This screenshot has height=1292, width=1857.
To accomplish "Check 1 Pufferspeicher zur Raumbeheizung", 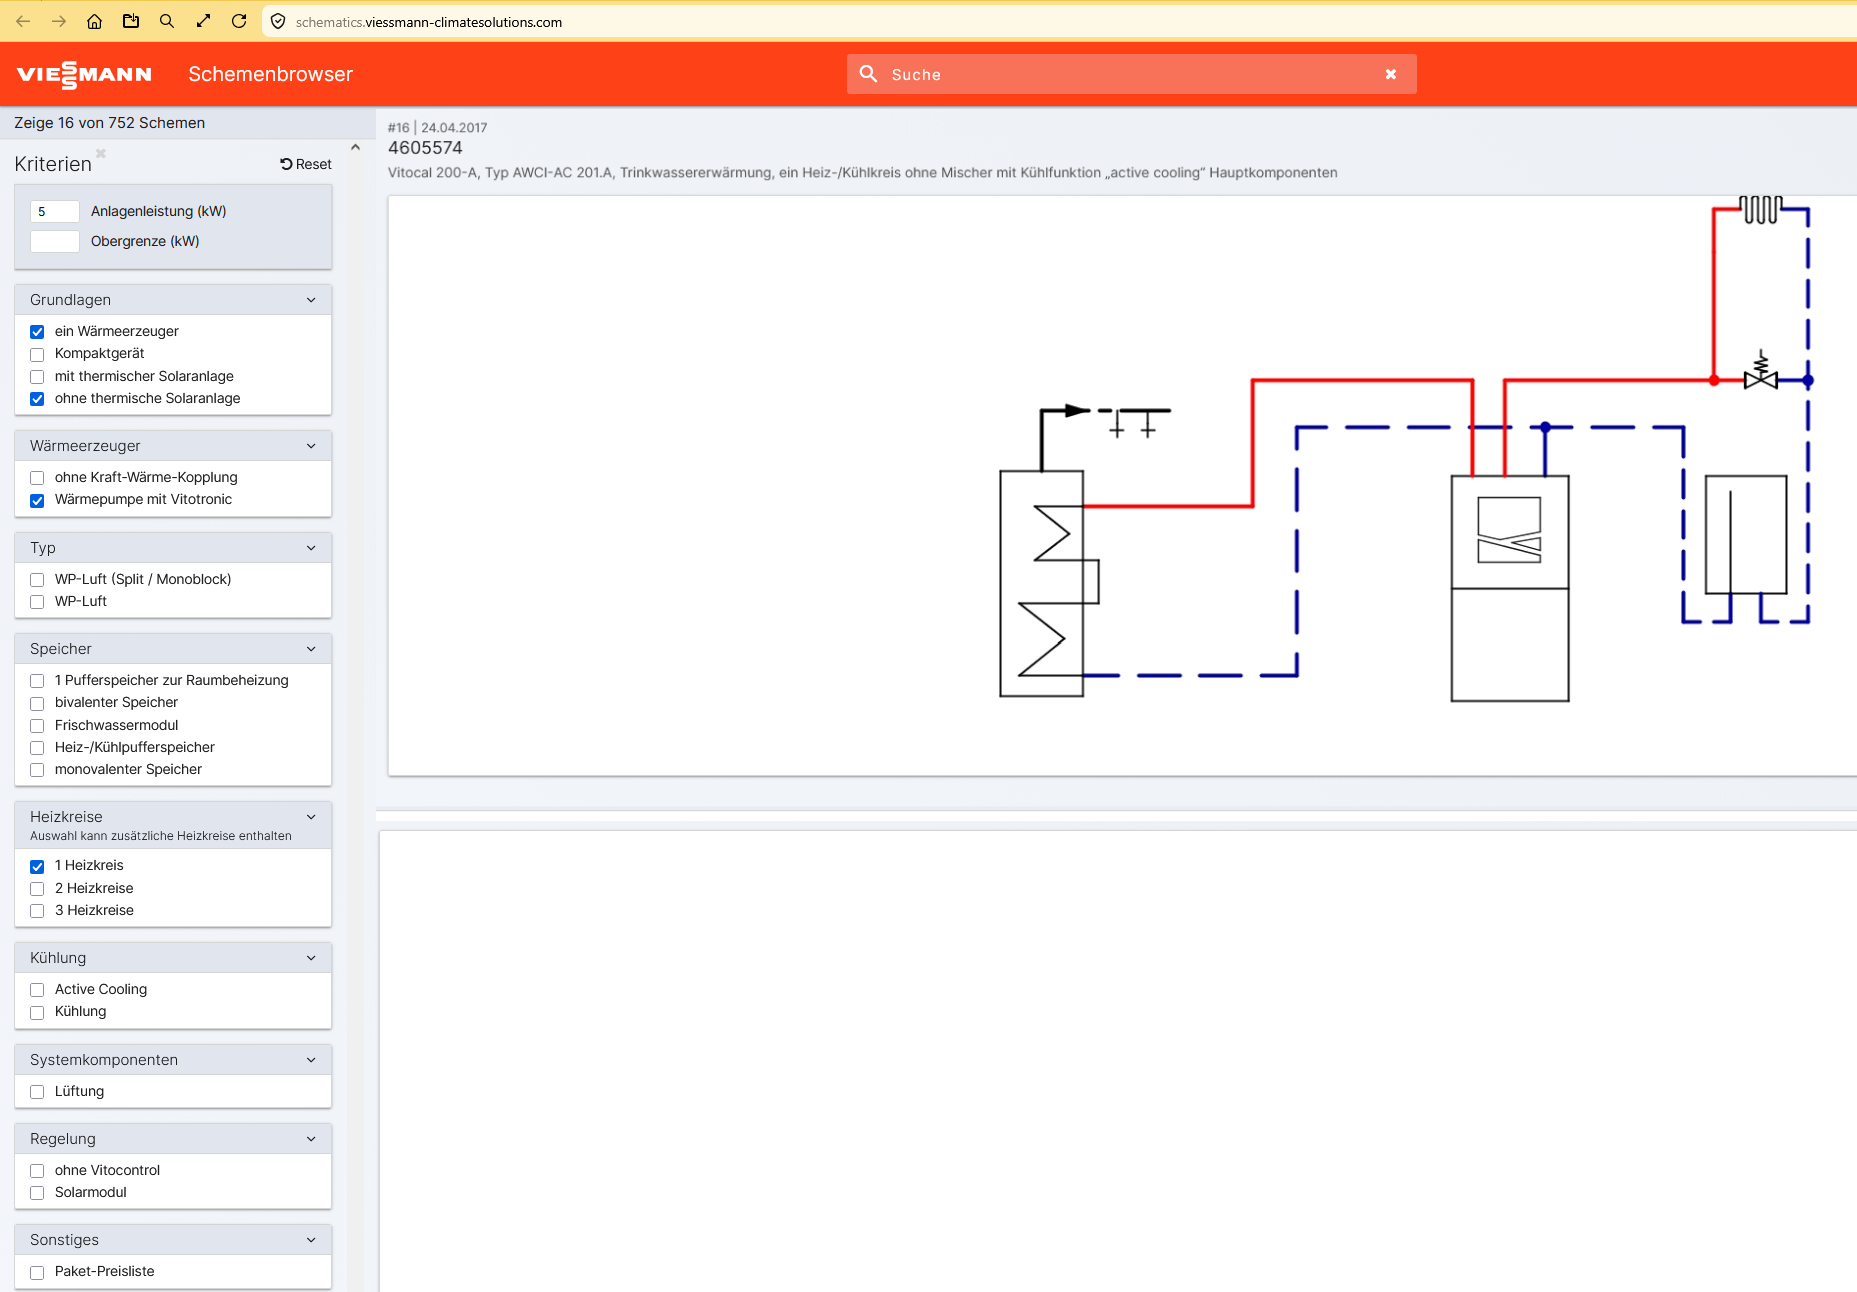I will (x=37, y=681).
